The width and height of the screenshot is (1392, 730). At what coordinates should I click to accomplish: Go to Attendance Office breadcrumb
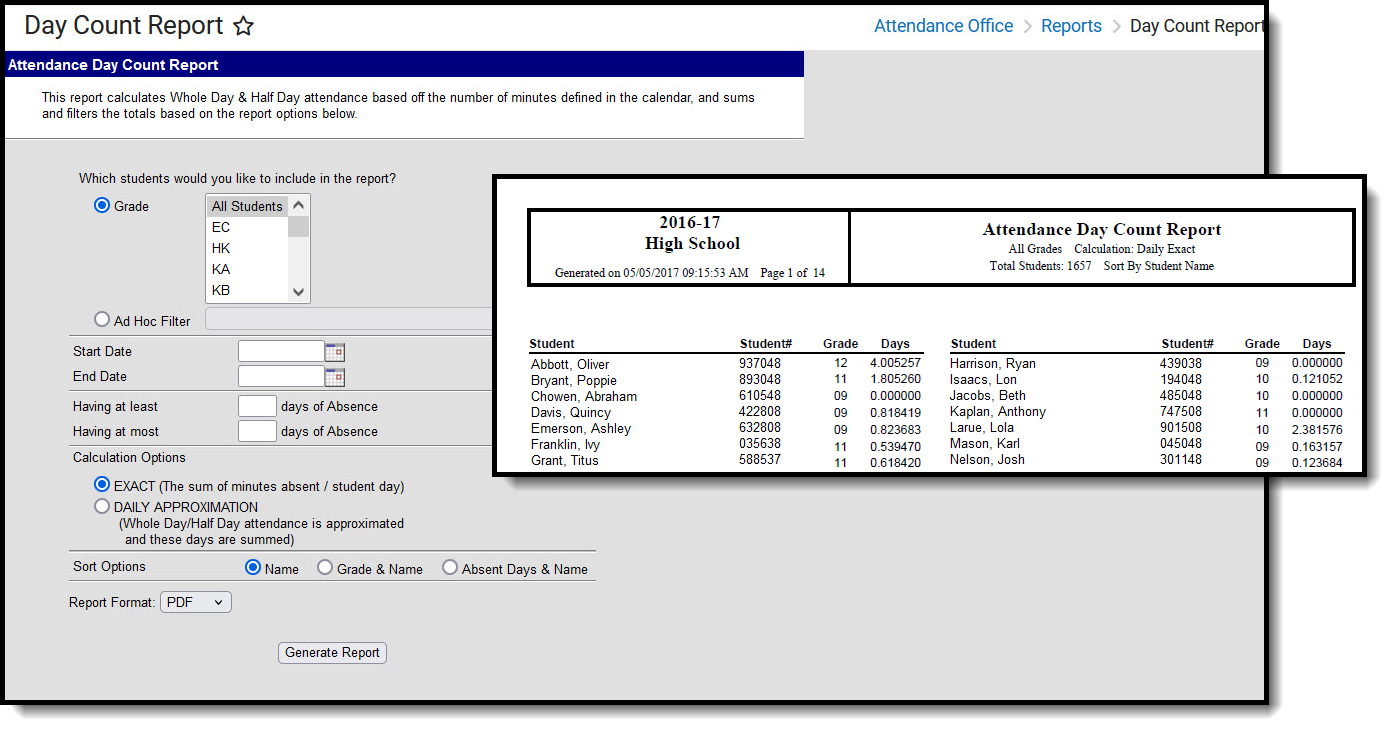[x=943, y=26]
